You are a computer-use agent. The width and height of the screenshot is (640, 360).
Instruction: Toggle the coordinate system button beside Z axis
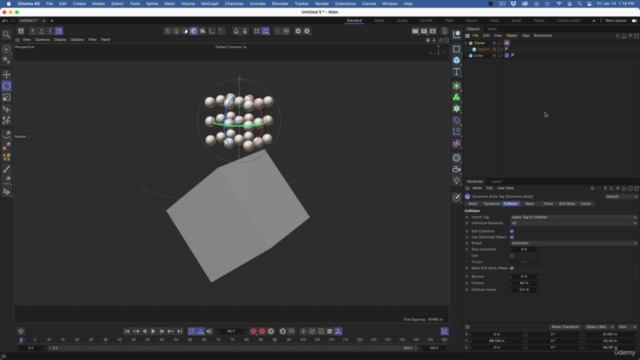(x=59, y=31)
